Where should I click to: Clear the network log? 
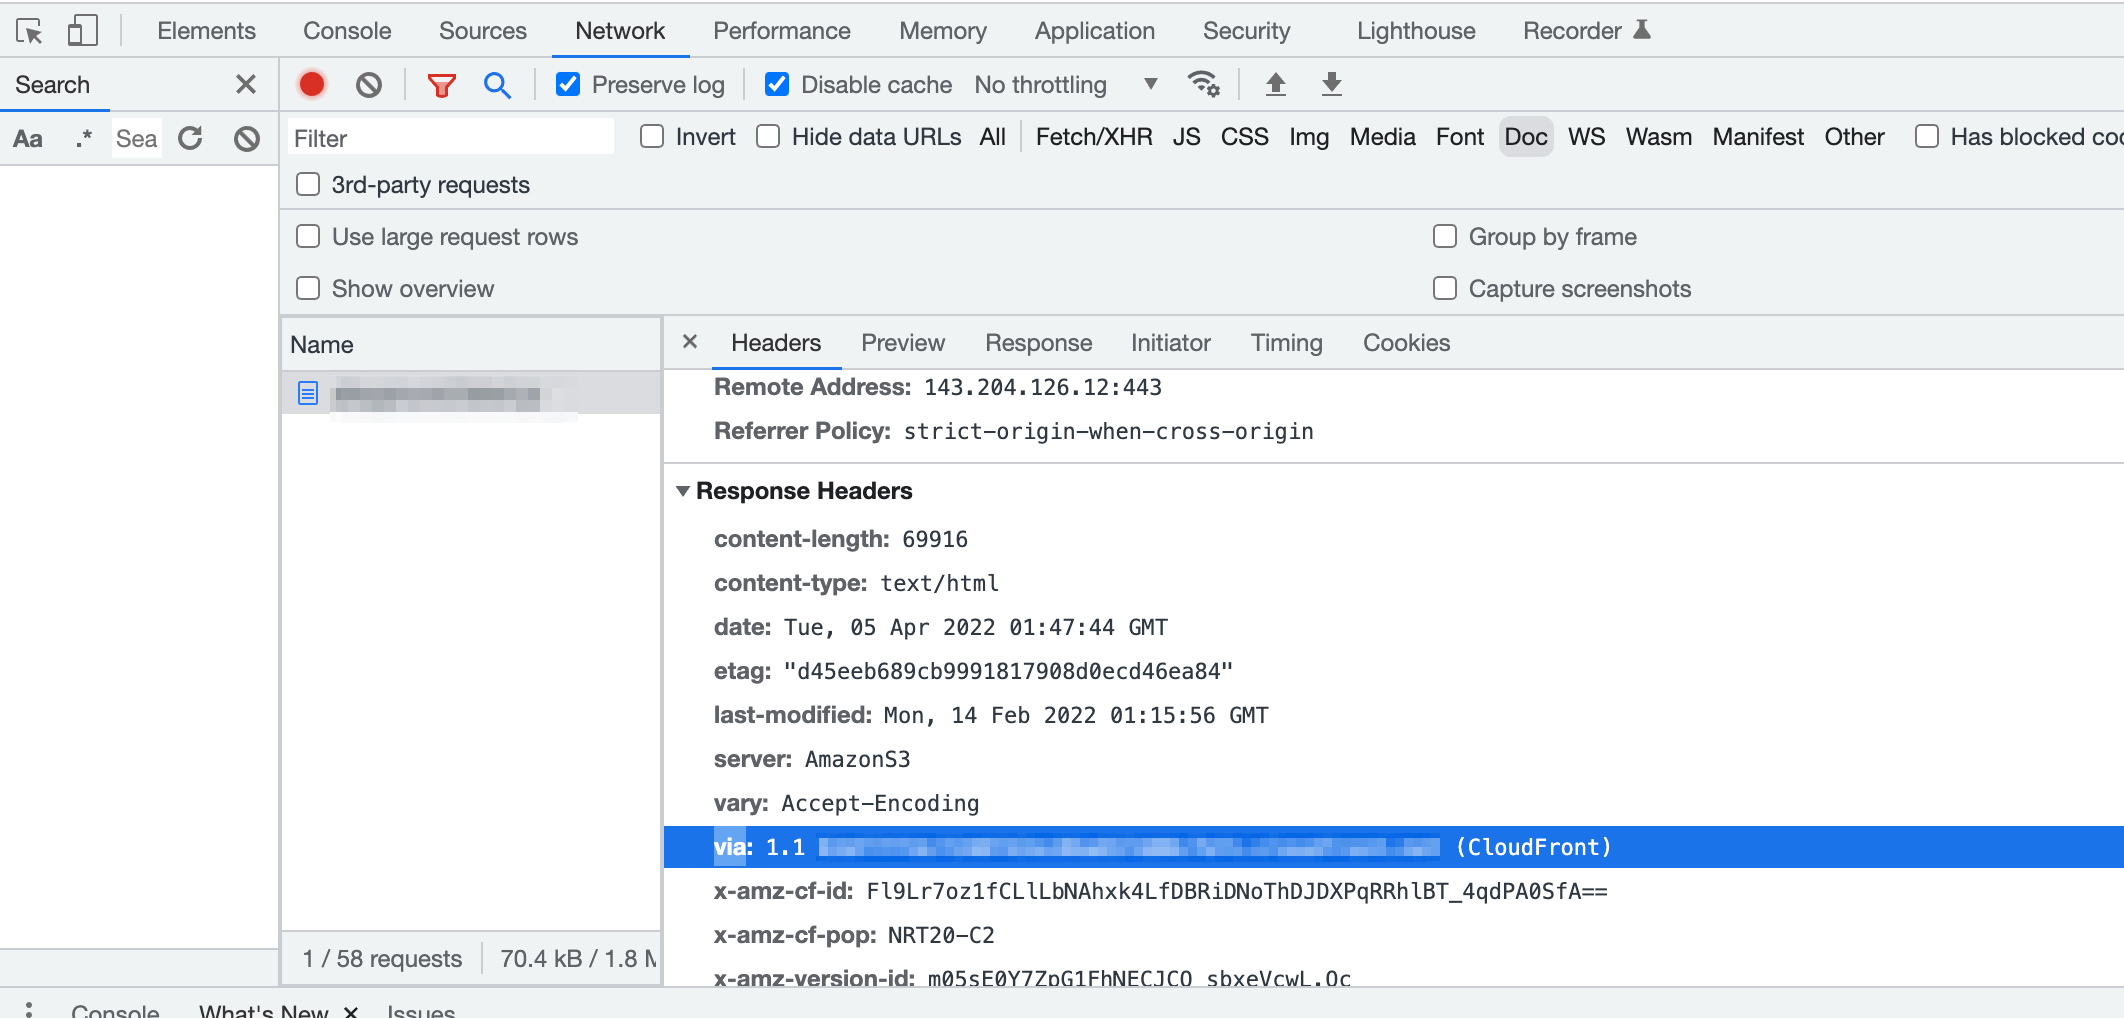(x=369, y=85)
